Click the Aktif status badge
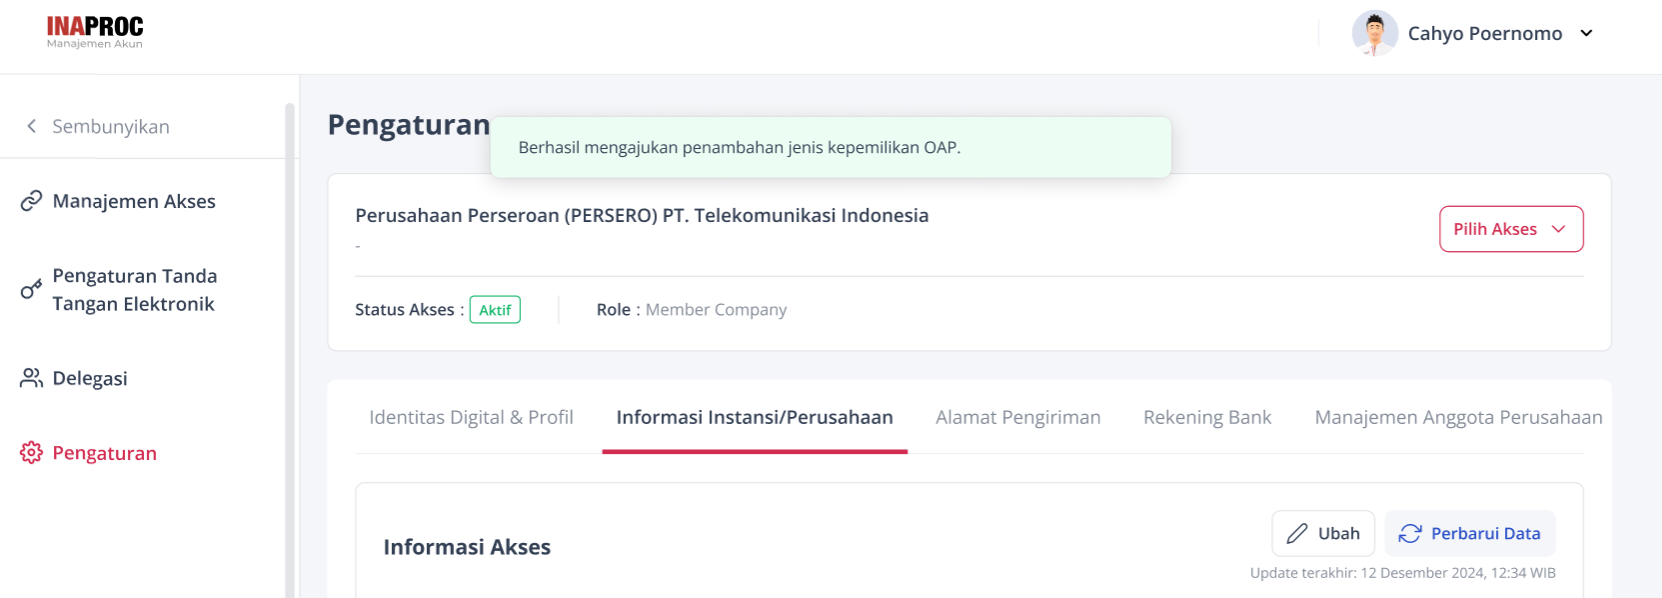Screen dimensions: 1662x598 click(495, 310)
